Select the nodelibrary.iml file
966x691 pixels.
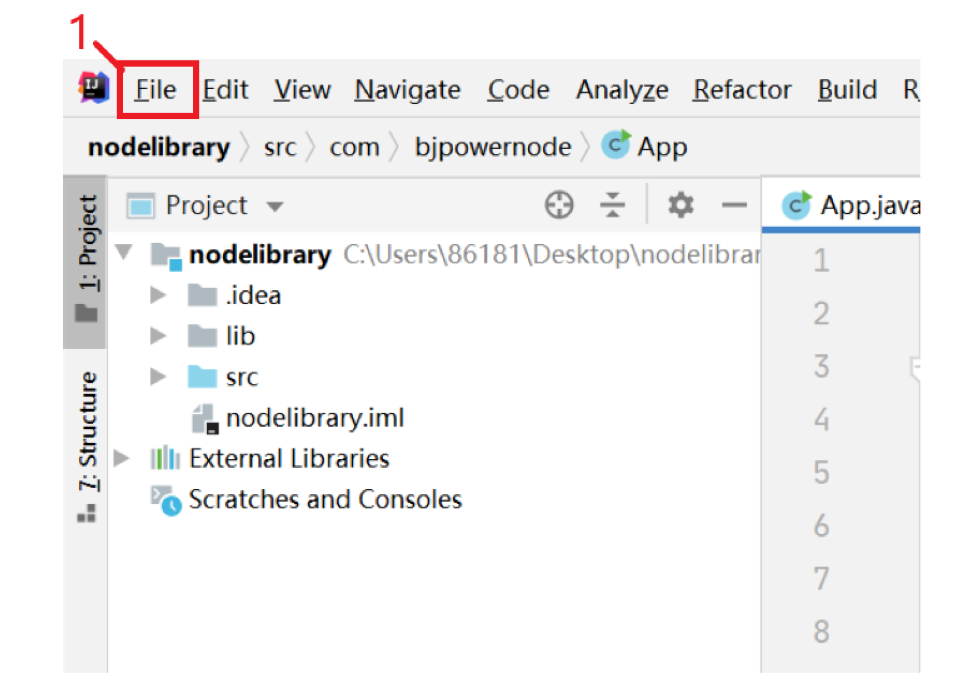click(x=434, y=418)
